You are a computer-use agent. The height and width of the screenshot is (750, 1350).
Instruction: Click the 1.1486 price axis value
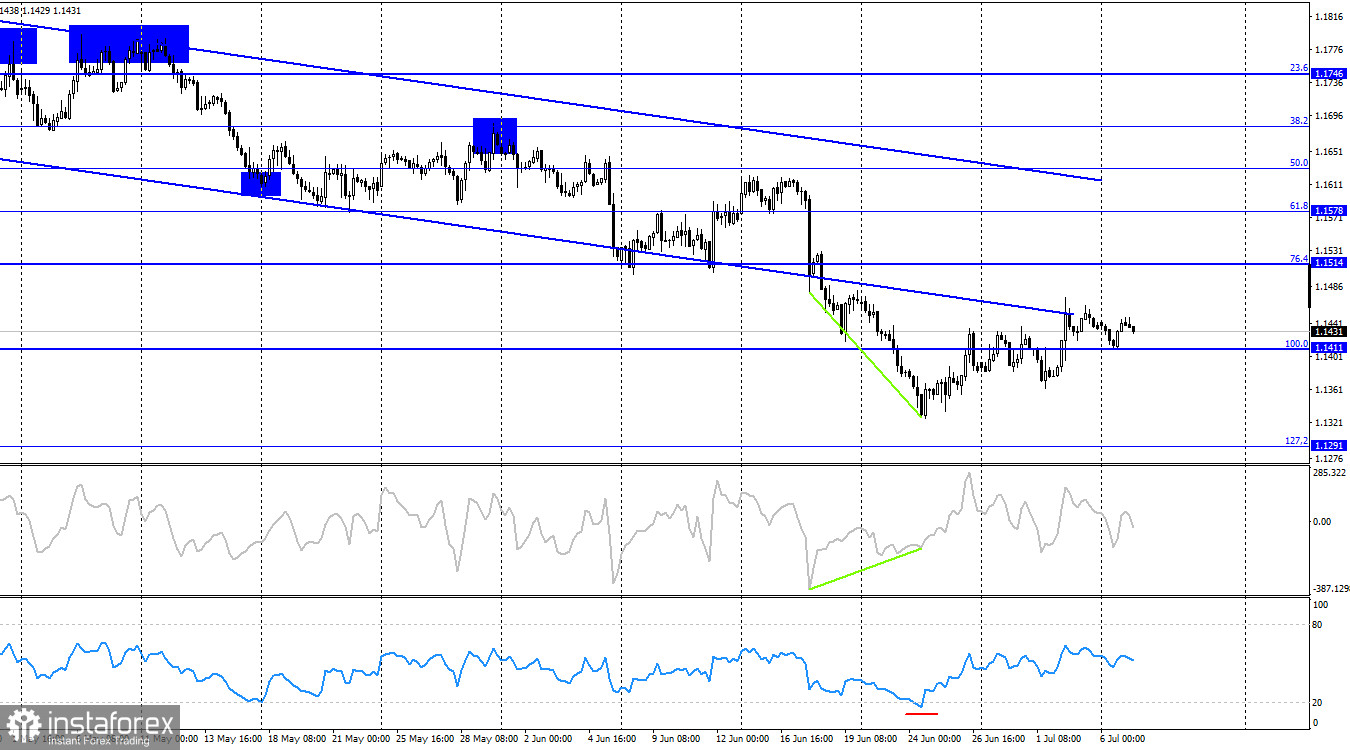[x=1331, y=287]
